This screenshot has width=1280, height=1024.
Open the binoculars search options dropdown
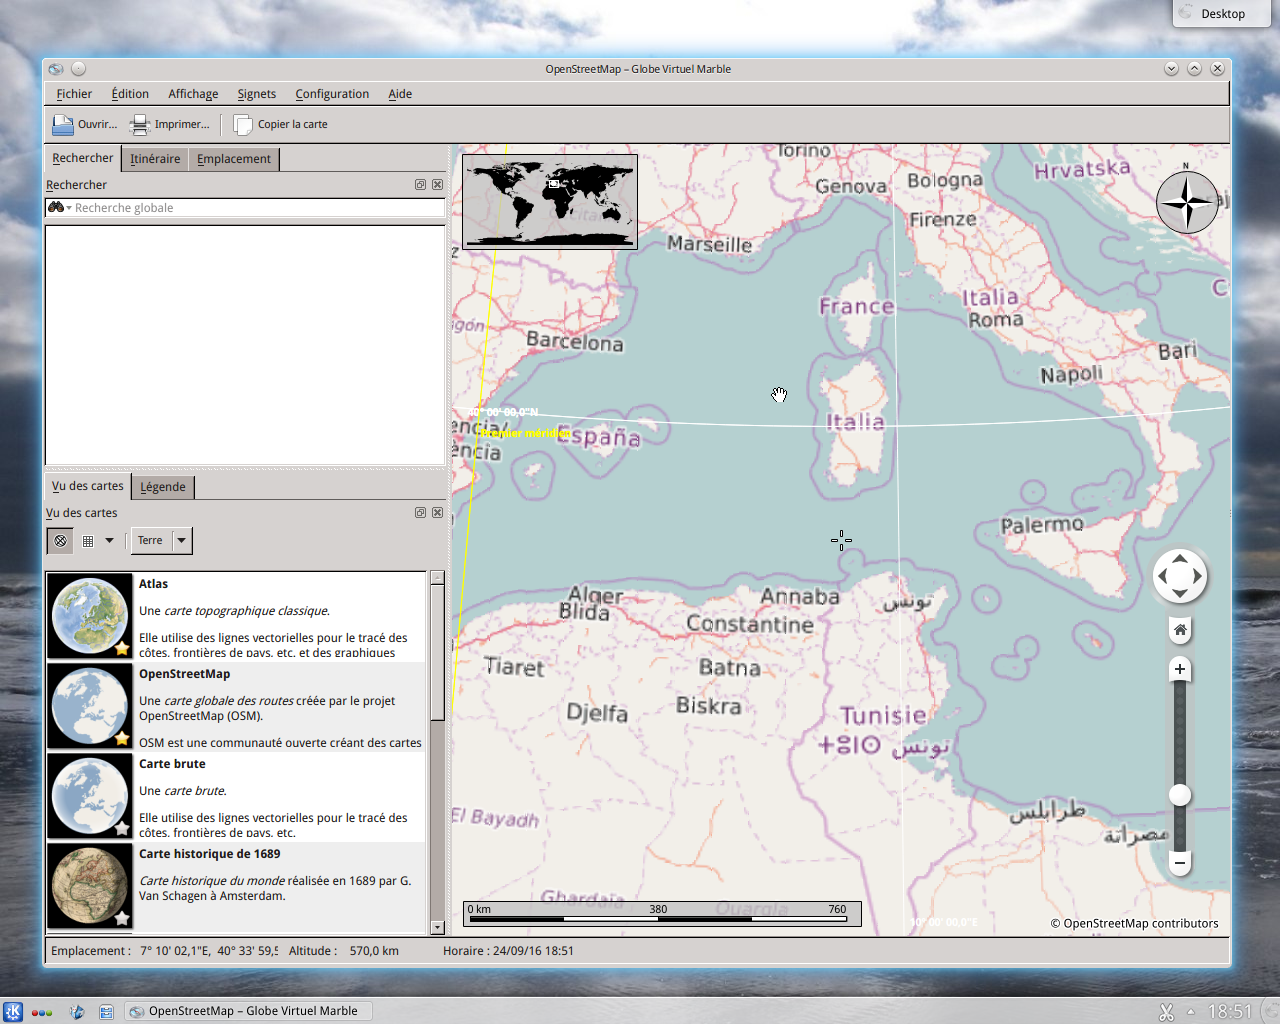coord(59,208)
